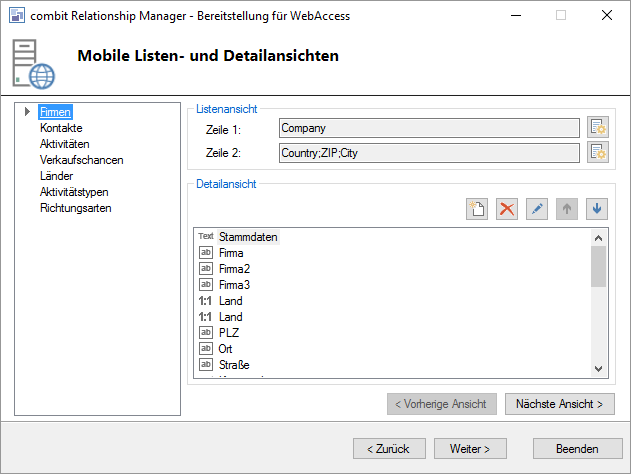Click the pencil edit icon
The image size is (631, 474).
click(537, 209)
